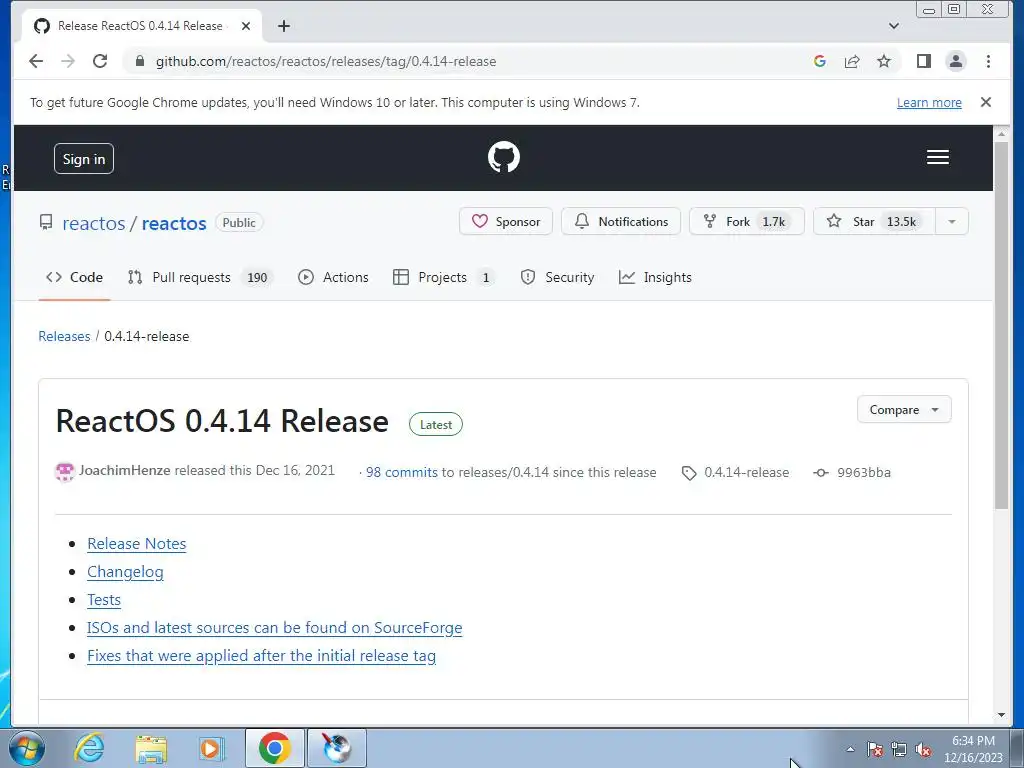Open the Pull requests tab
Image resolution: width=1024 pixels, height=768 pixels.
click(x=200, y=278)
